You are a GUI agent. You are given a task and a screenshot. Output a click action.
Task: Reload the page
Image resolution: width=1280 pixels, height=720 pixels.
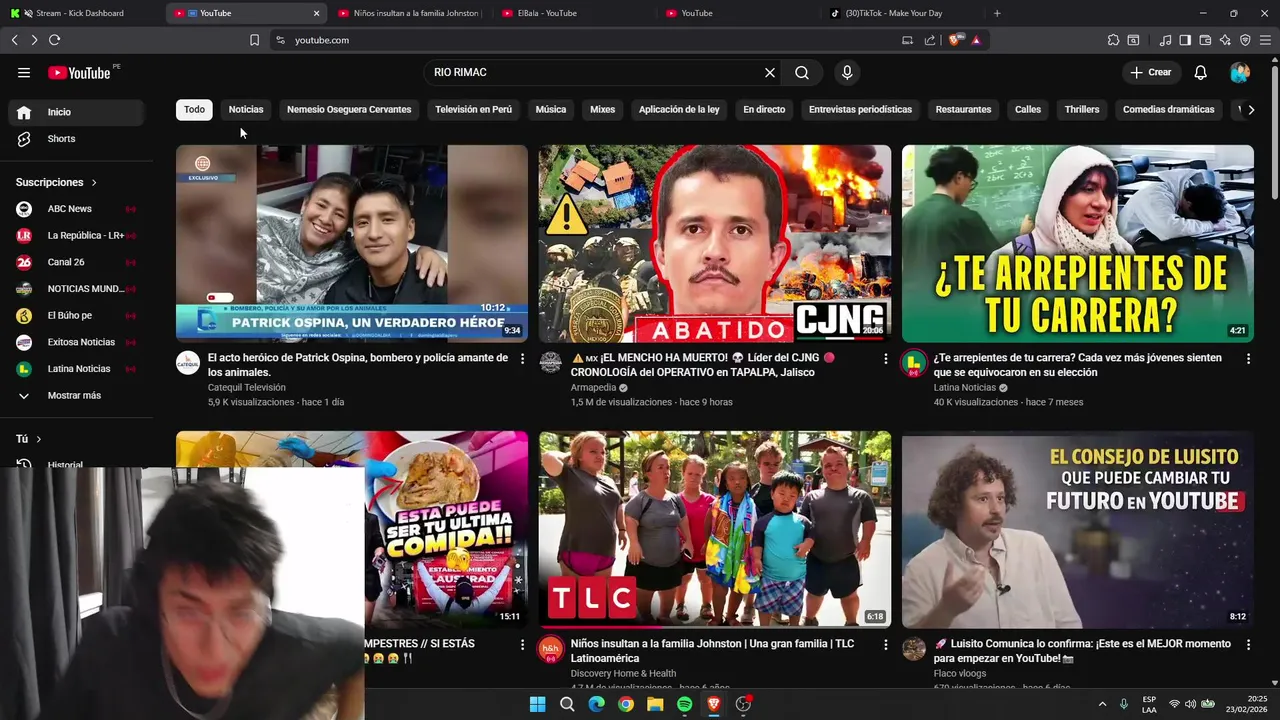click(x=54, y=40)
